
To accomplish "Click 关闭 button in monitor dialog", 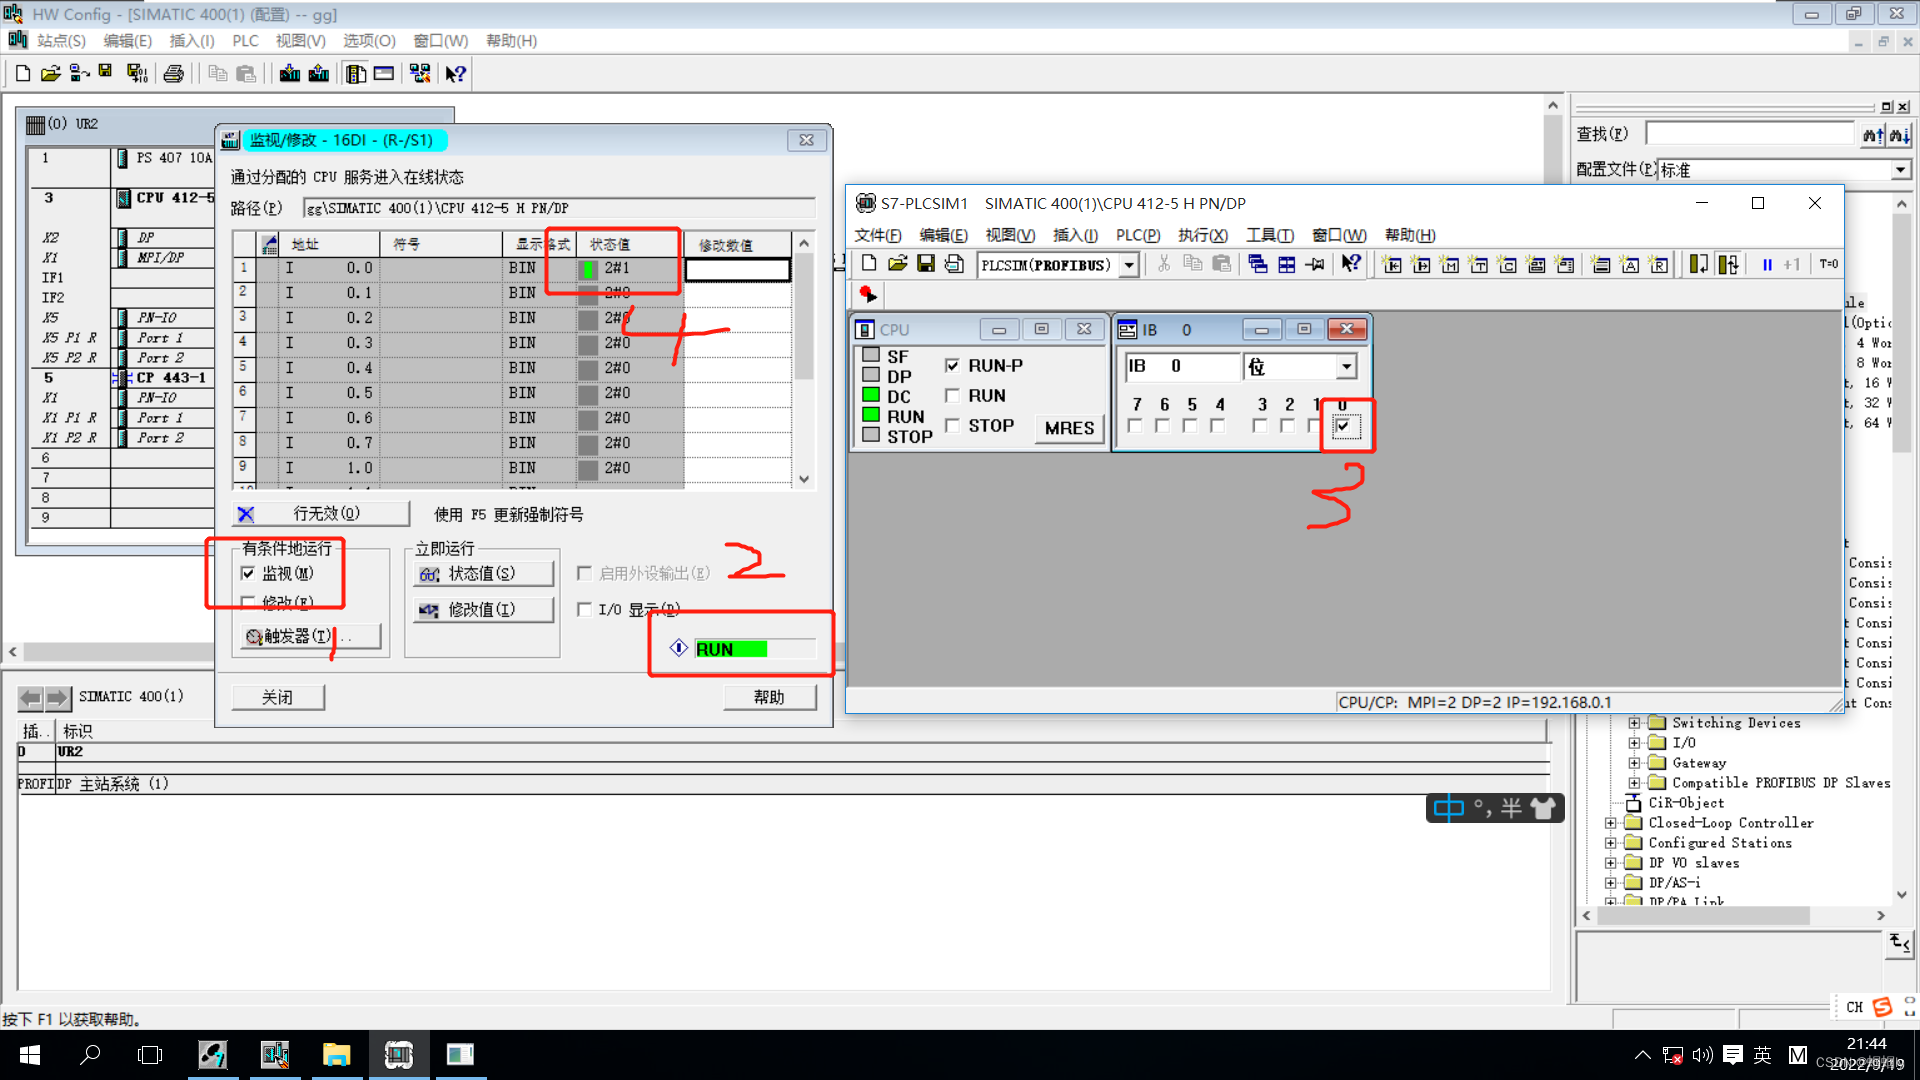I will point(278,697).
